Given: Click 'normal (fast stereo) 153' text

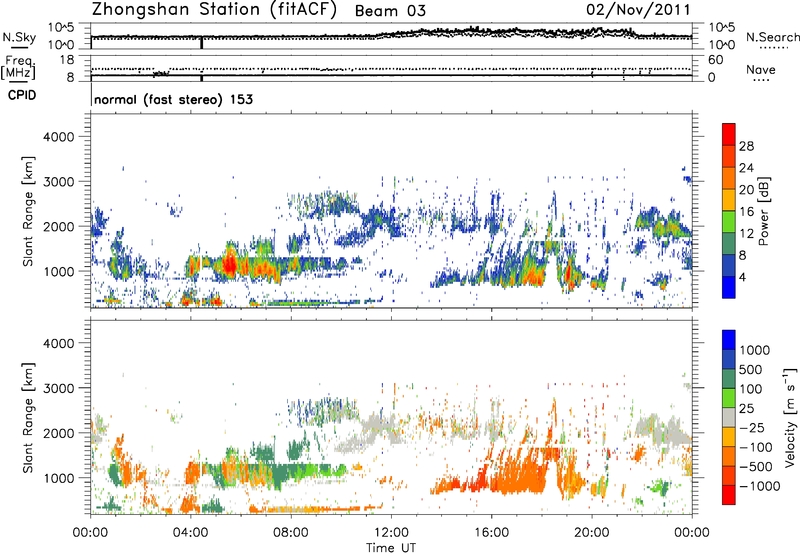Looking at the screenshot, I should coord(173,99).
